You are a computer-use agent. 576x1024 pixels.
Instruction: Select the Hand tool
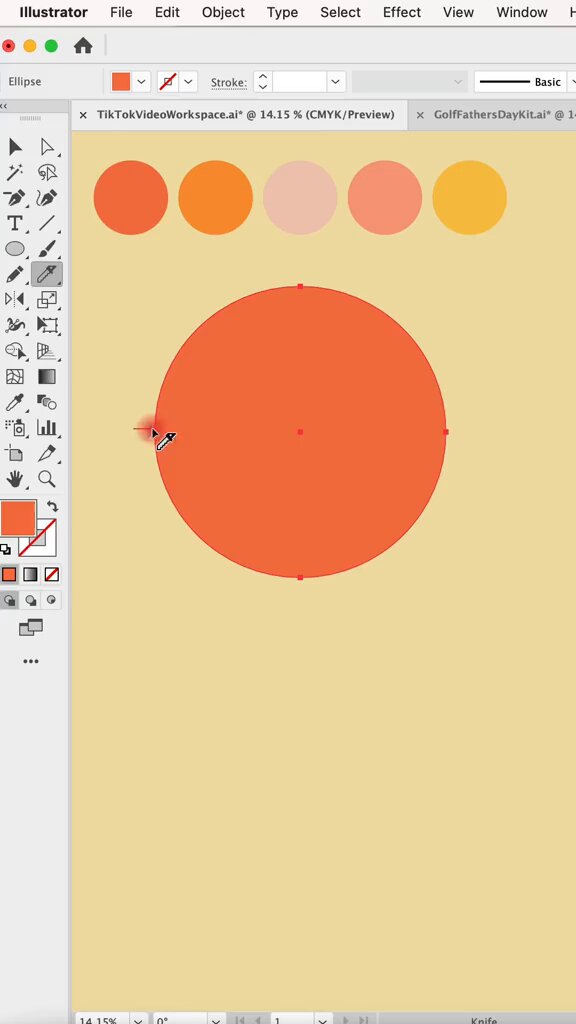(15, 479)
